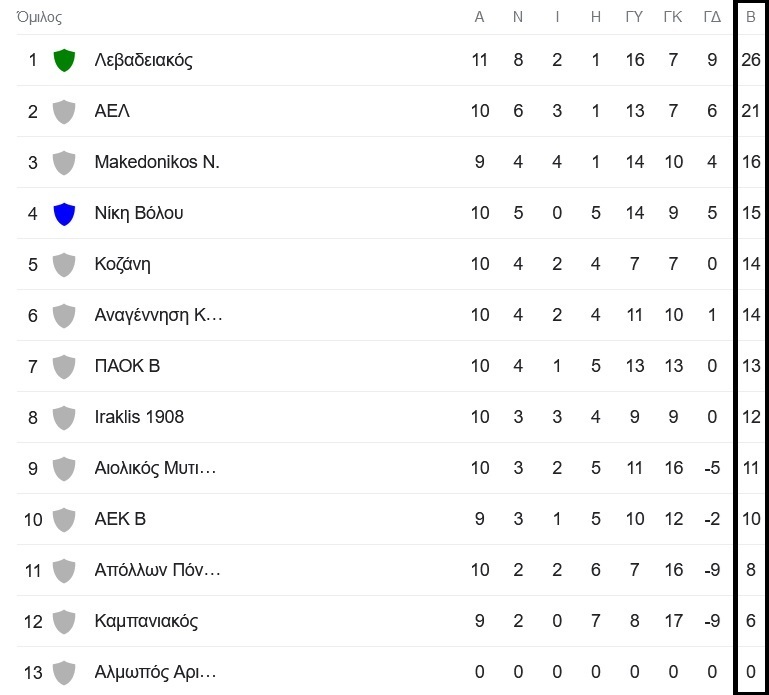Screen dimensions: 769x695
Task: Click the Όμιλος group header label
Action: 39,17
